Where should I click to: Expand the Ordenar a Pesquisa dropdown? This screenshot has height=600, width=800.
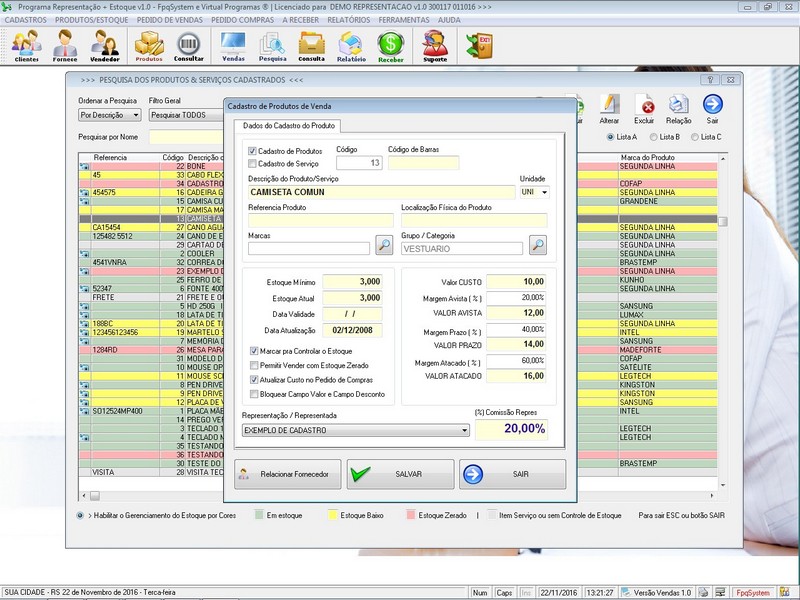coord(137,115)
